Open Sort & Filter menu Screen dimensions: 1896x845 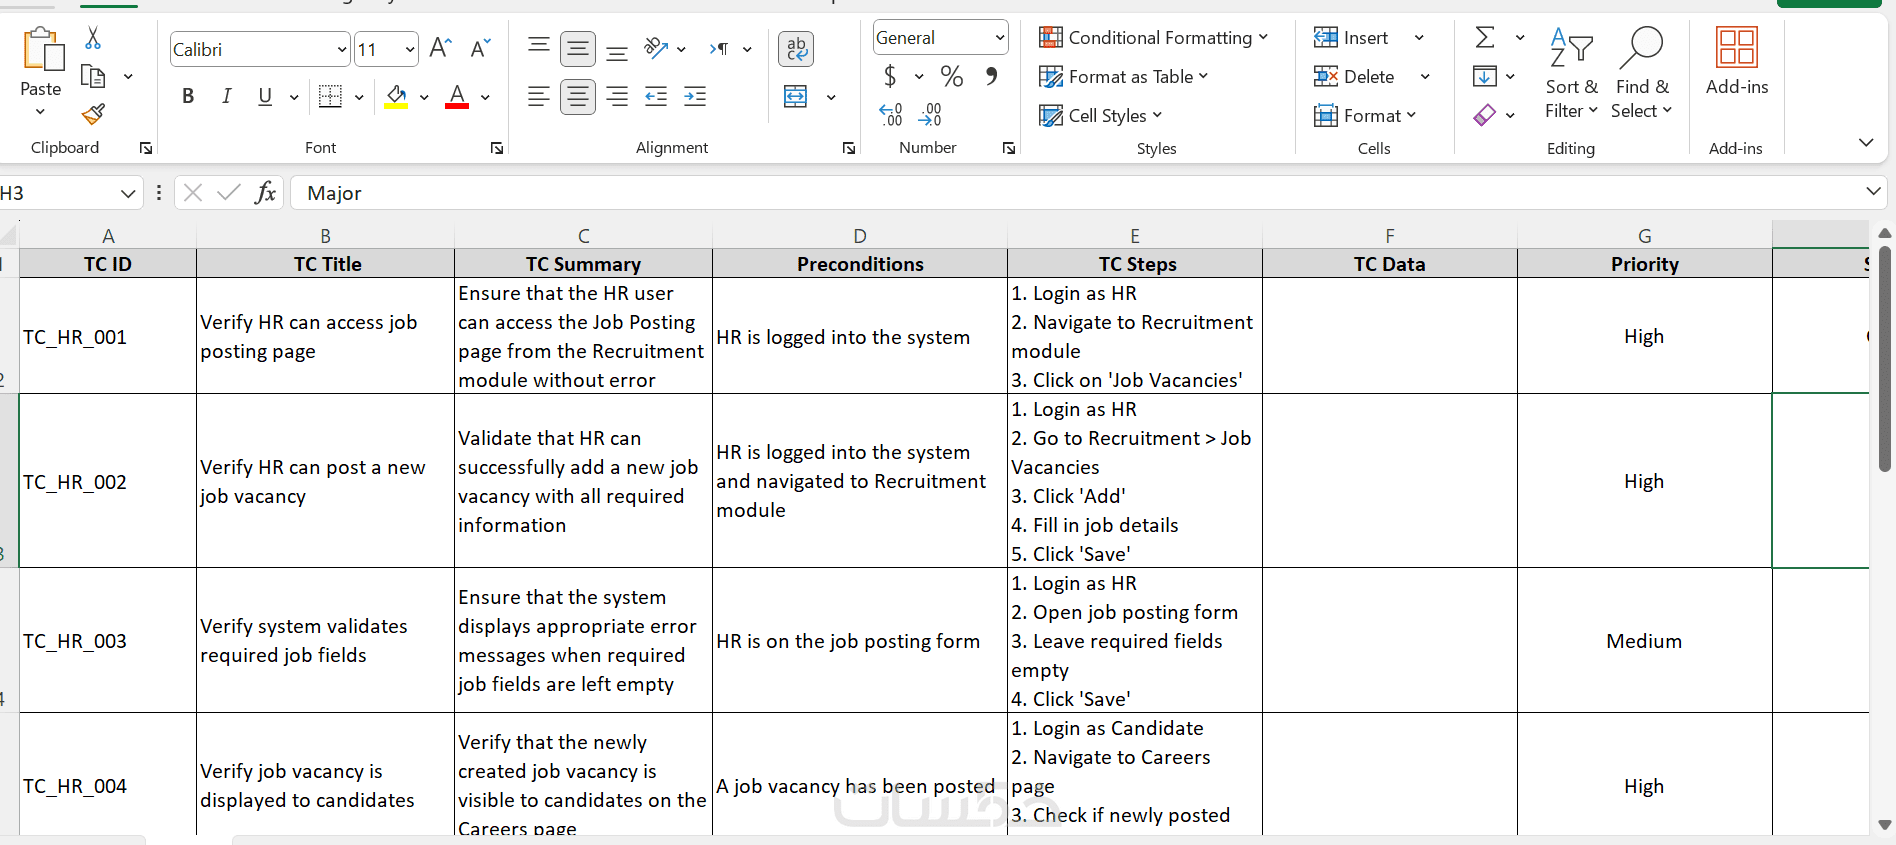1572,73
